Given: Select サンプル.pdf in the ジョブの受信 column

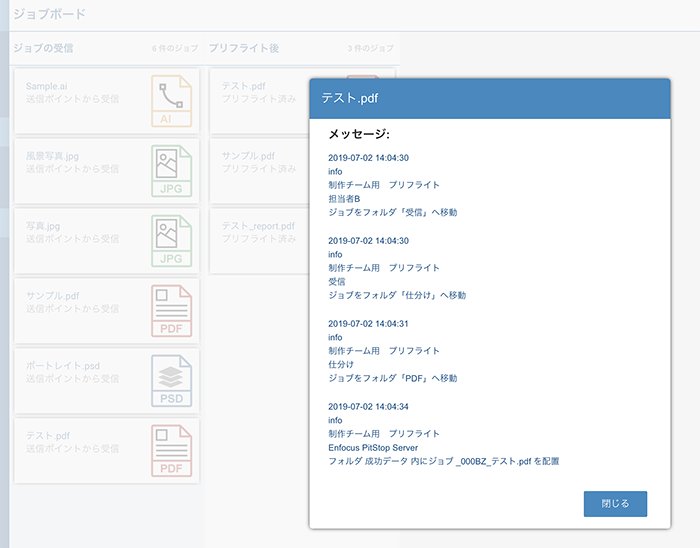Looking at the screenshot, I should tap(53, 296).
